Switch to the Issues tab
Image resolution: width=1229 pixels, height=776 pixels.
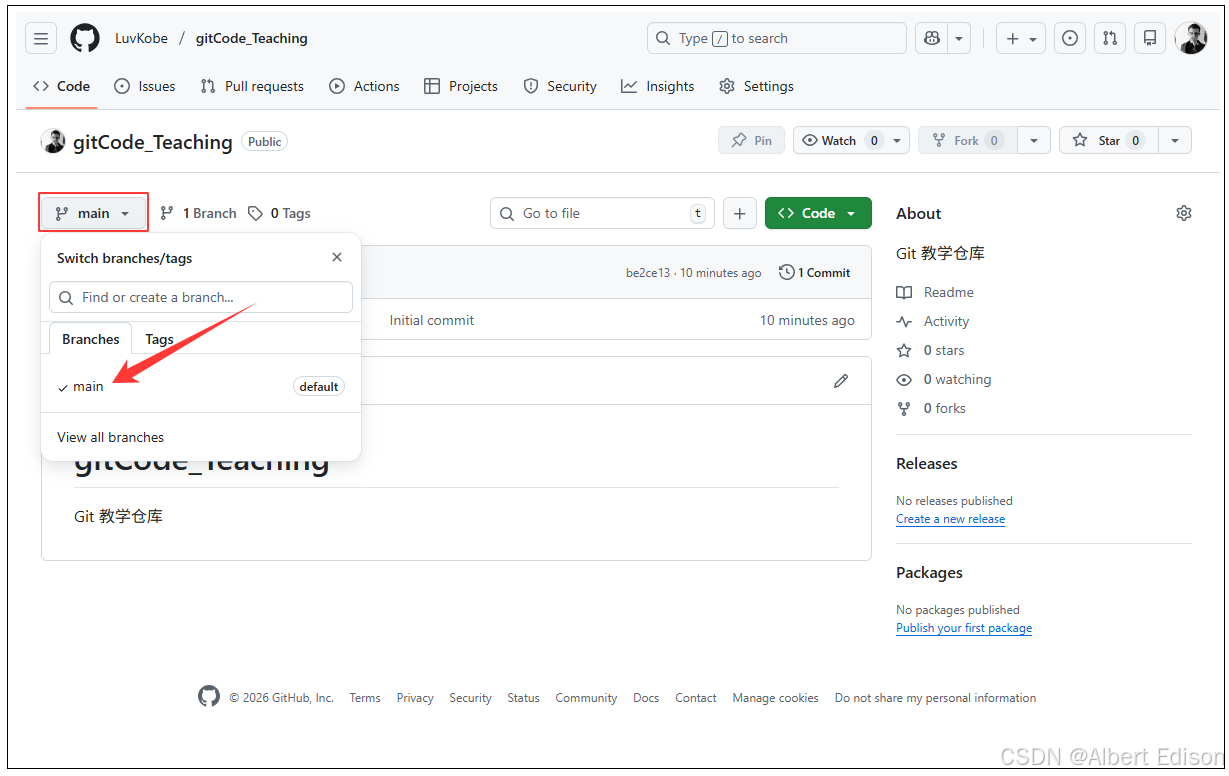(145, 86)
